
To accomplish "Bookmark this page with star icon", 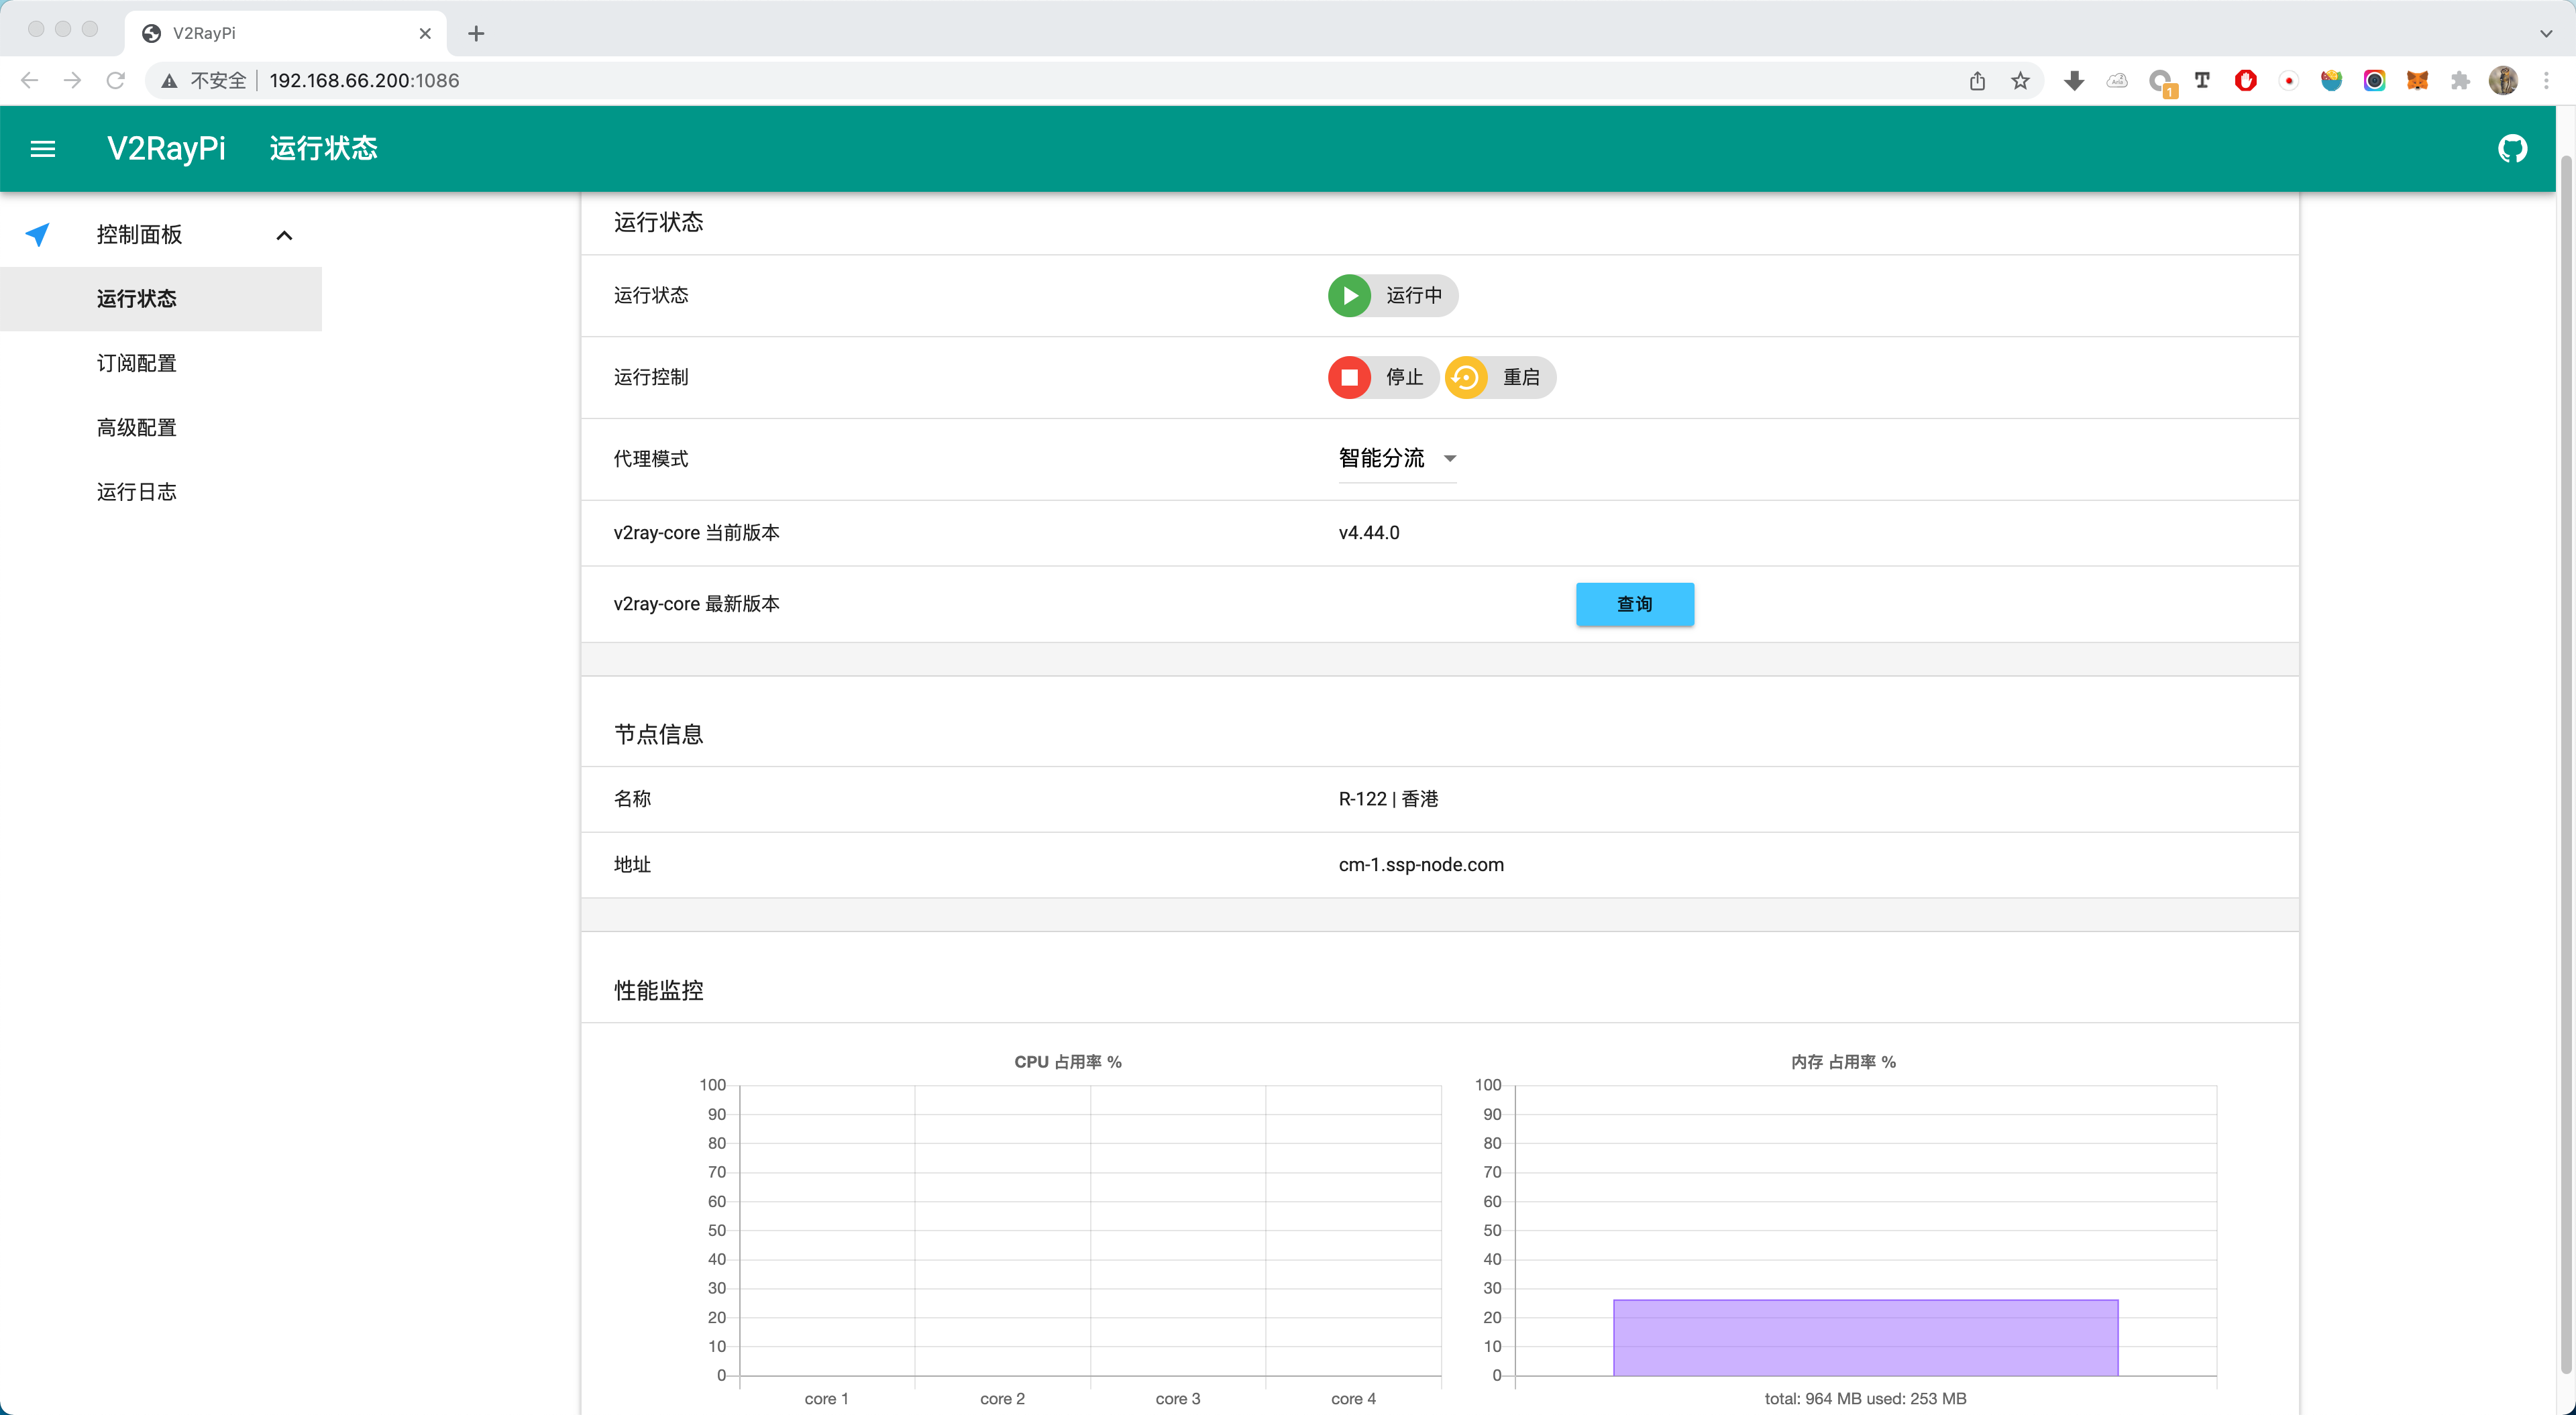I will [x=2020, y=81].
